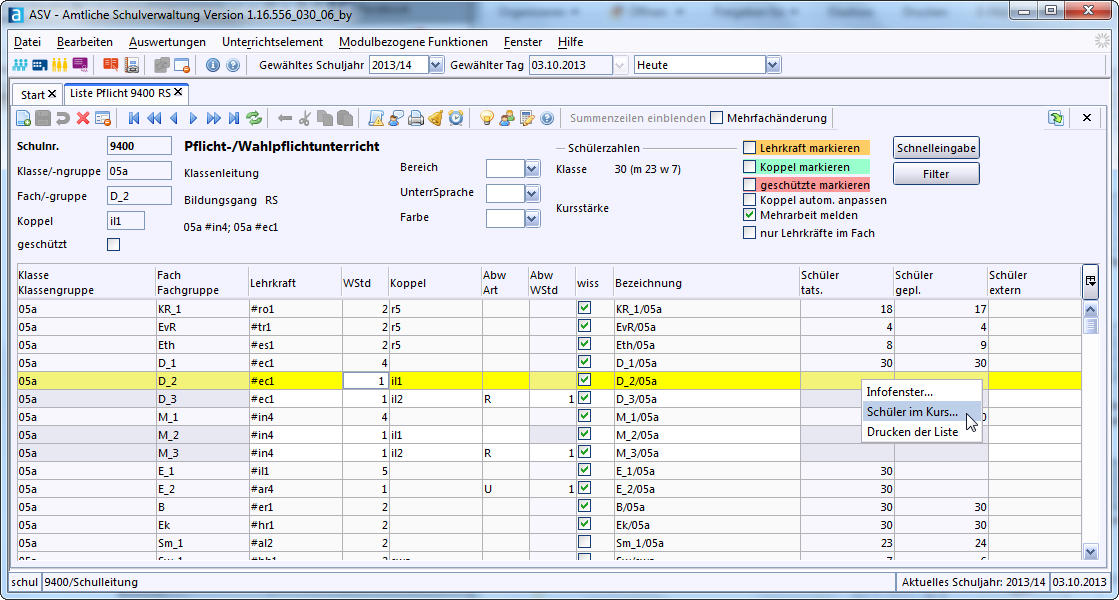Create a new record with the new-document icon
This screenshot has height=600, width=1119.
(x=23, y=118)
